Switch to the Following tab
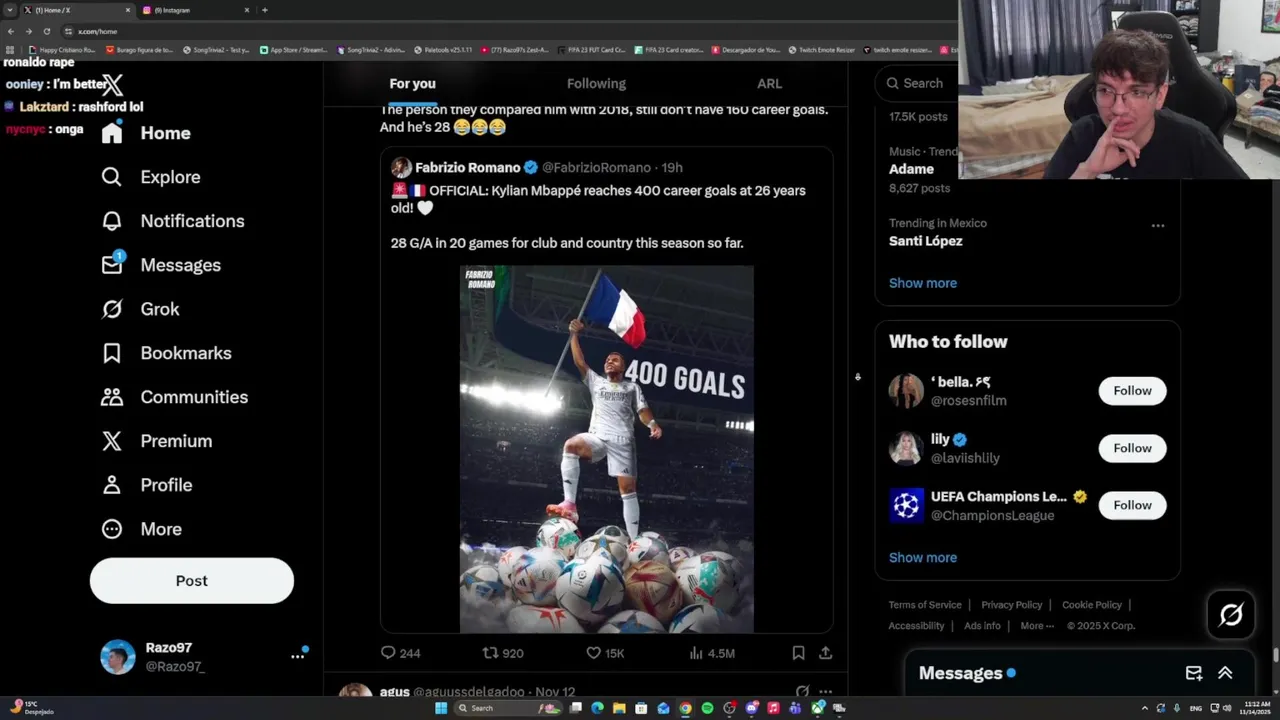1280x720 pixels. [596, 84]
